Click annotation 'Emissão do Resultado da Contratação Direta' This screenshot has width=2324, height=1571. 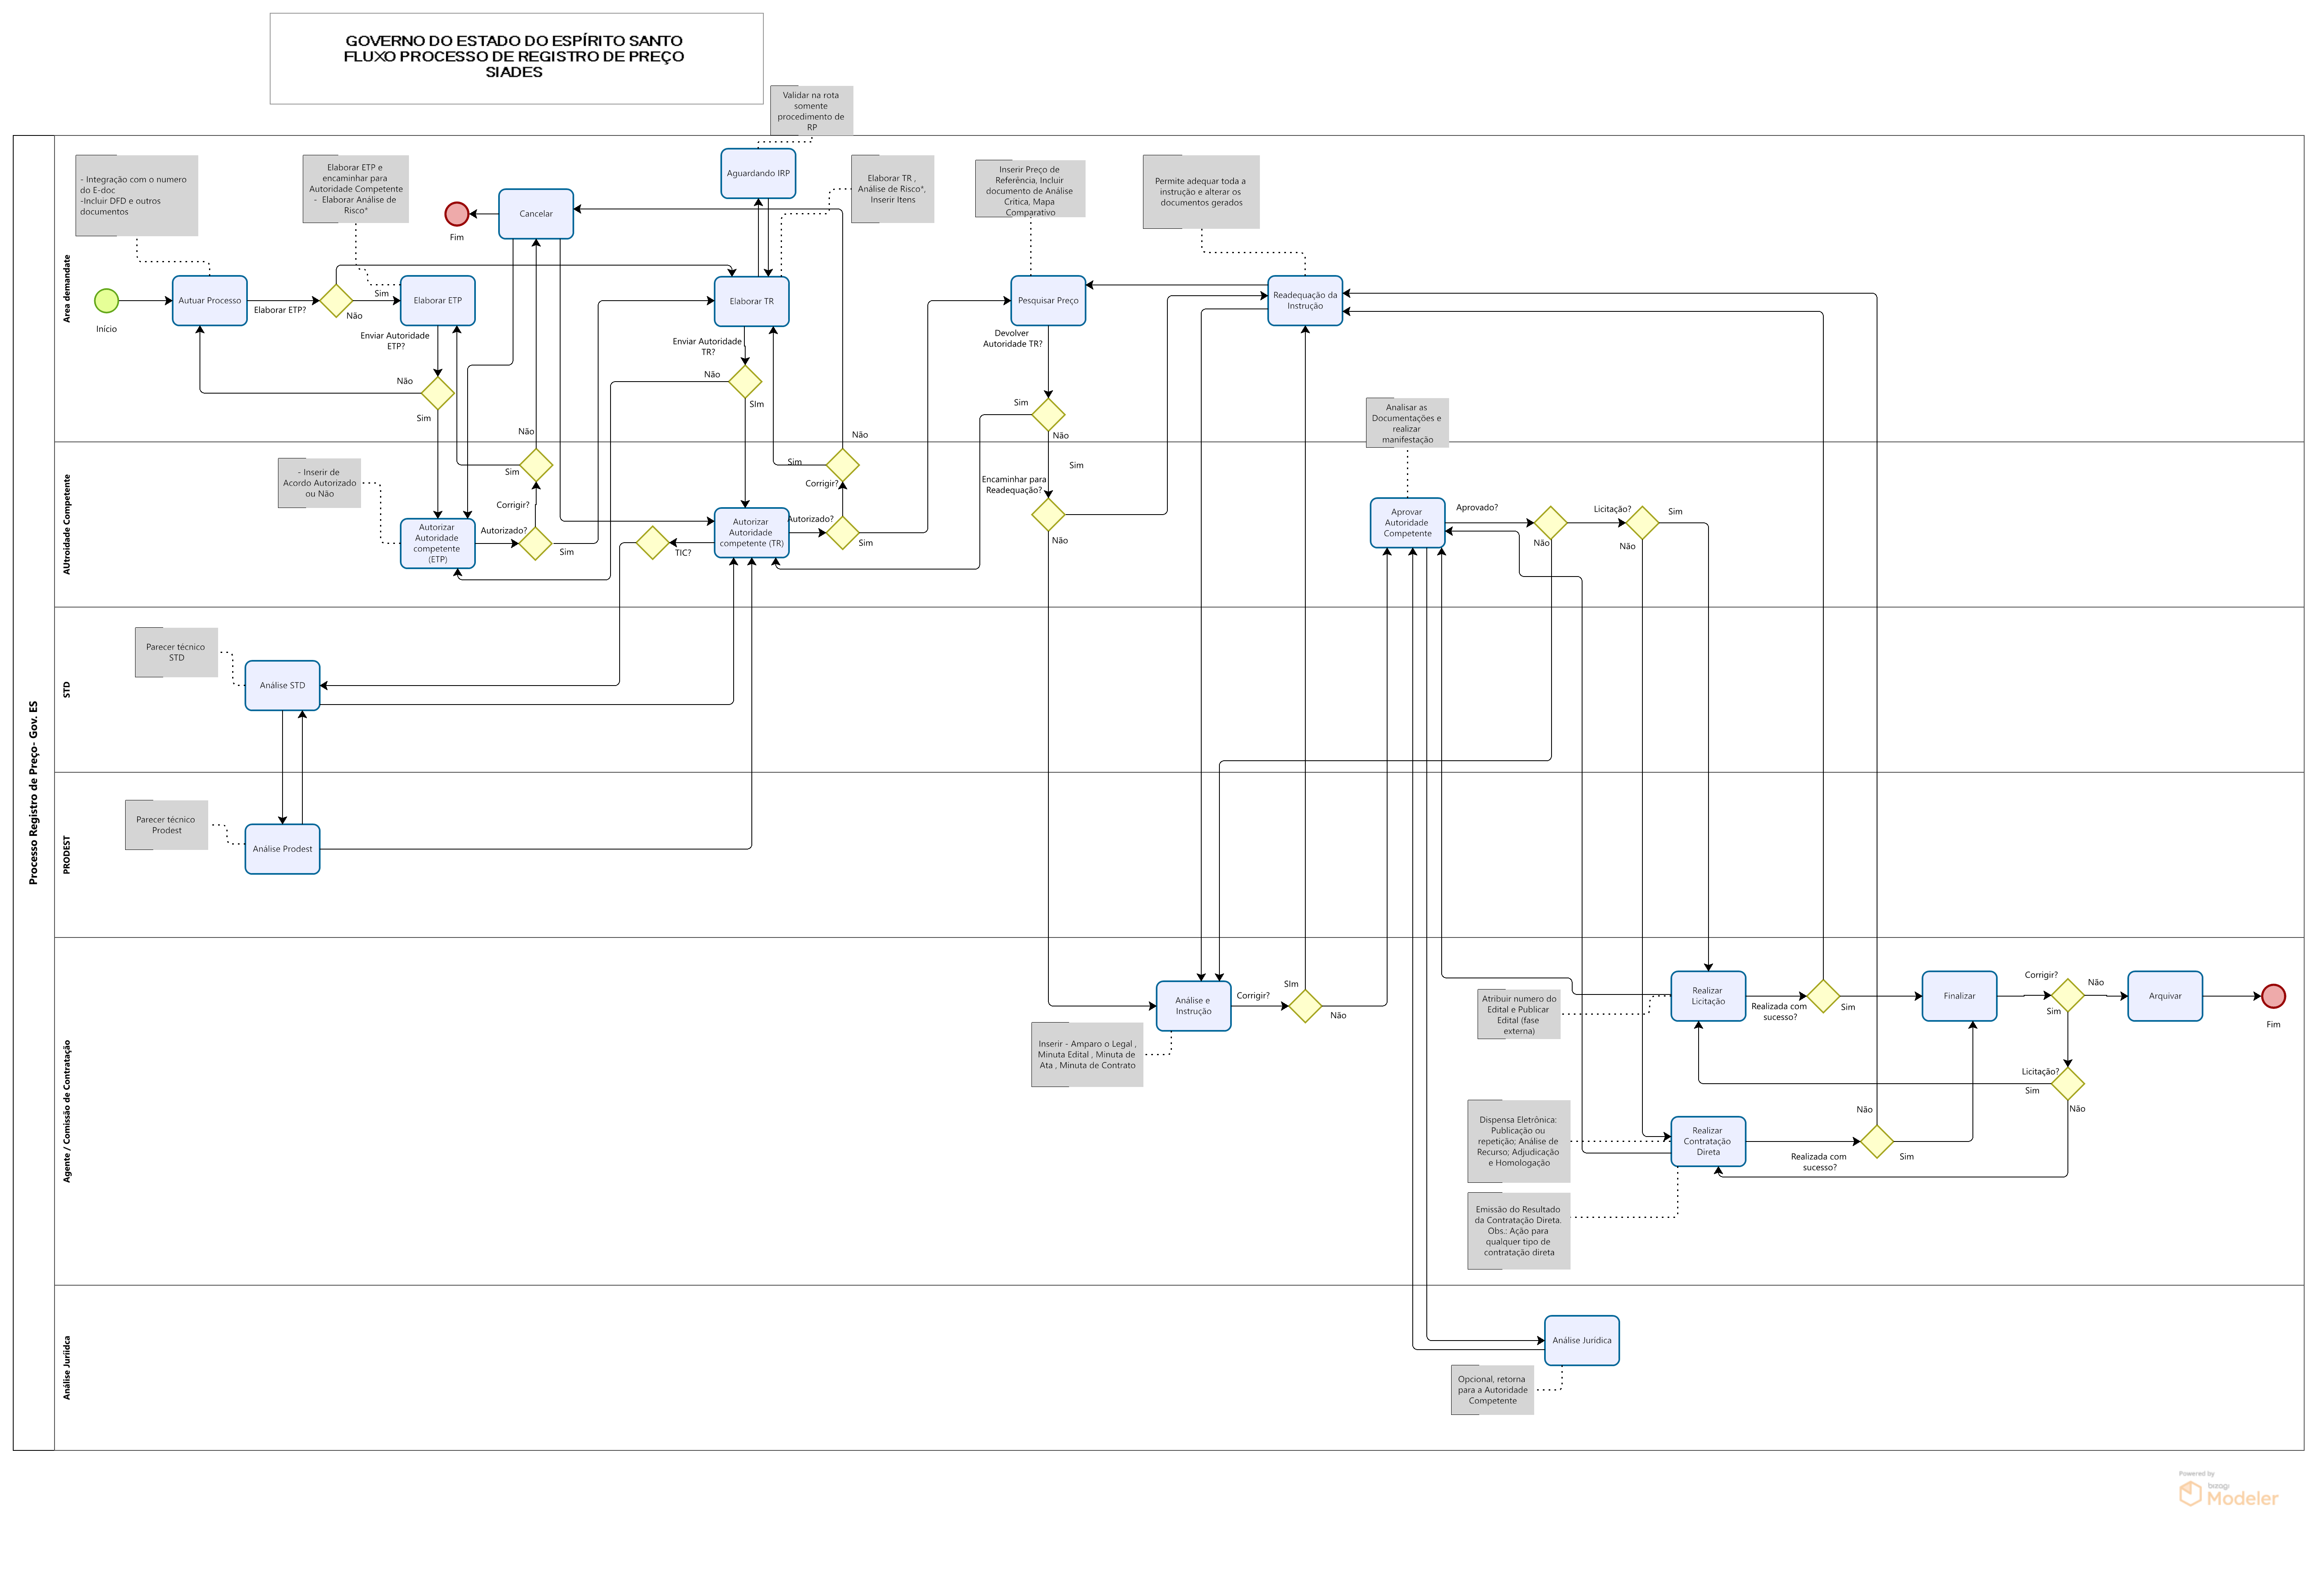tap(1518, 1231)
